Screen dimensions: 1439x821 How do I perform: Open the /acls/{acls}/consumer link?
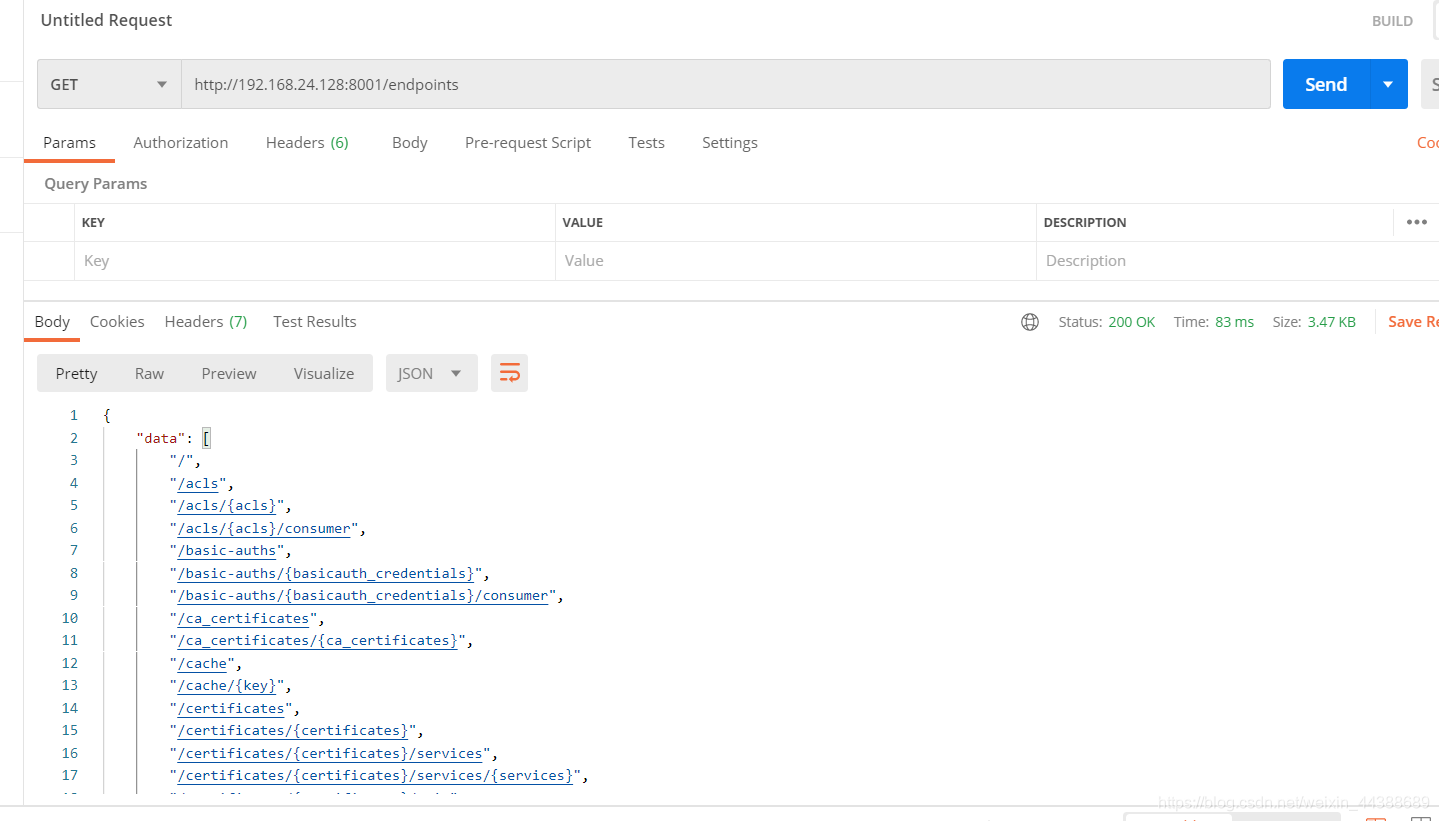pyautogui.click(x=264, y=528)
